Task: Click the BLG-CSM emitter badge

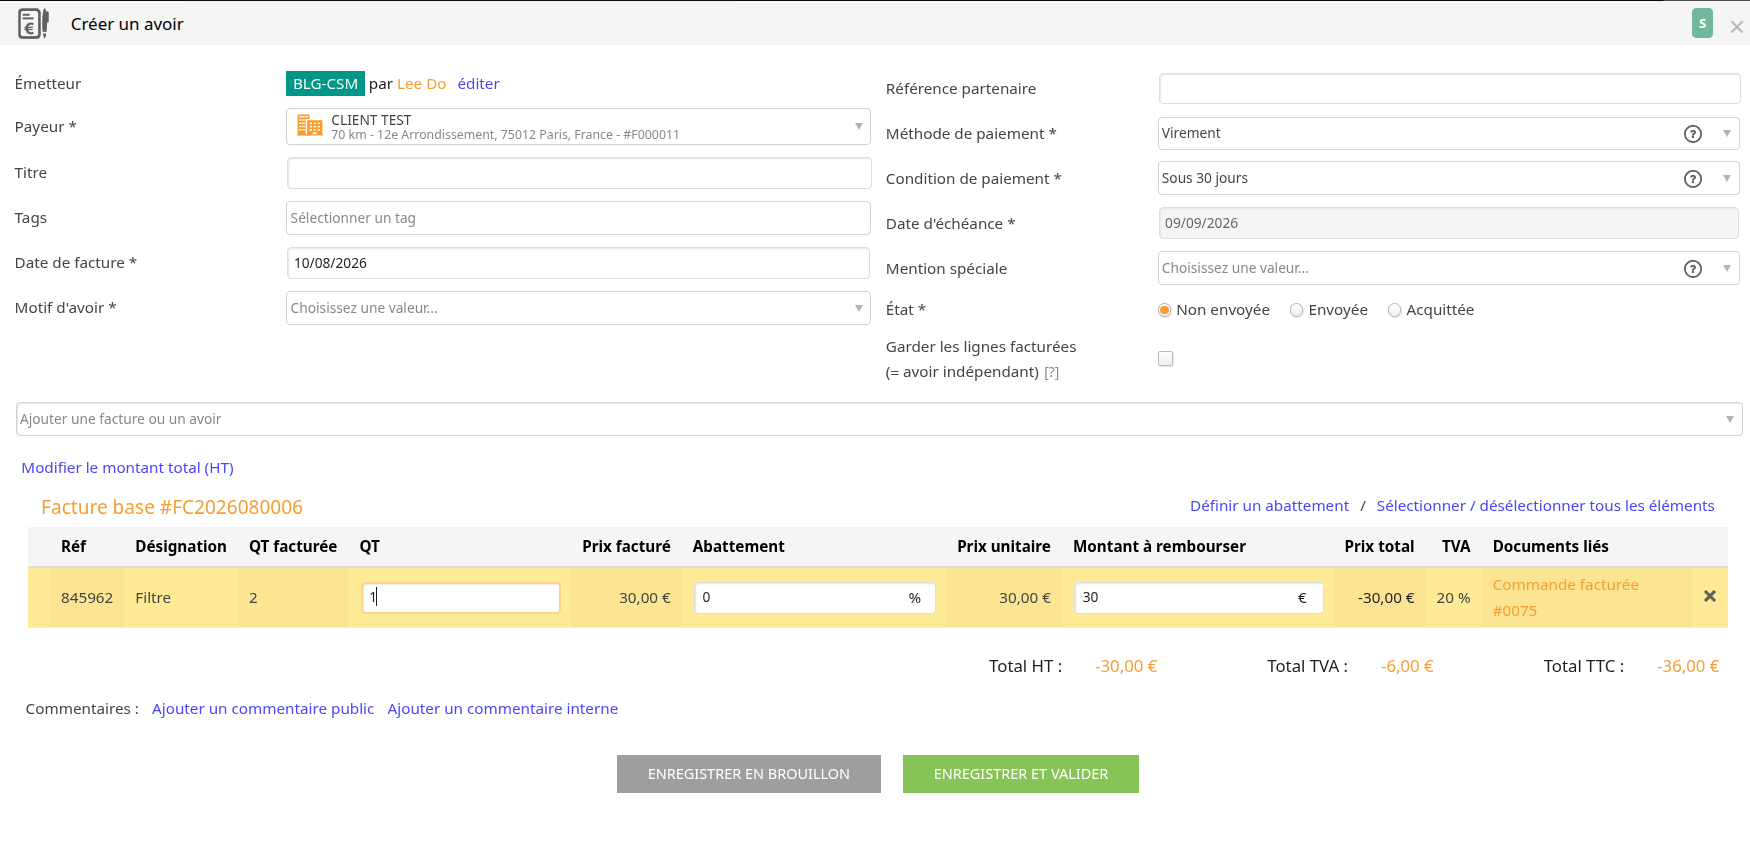Action: (325, 84)
